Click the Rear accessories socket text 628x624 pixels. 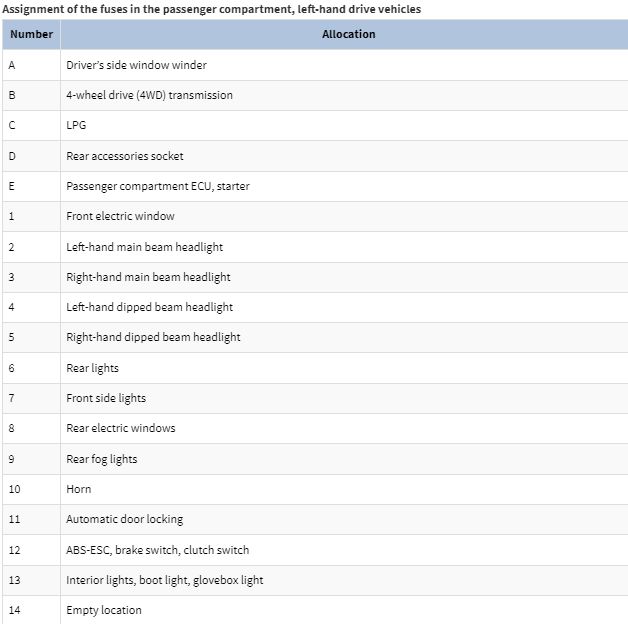(x=125, y=156)
